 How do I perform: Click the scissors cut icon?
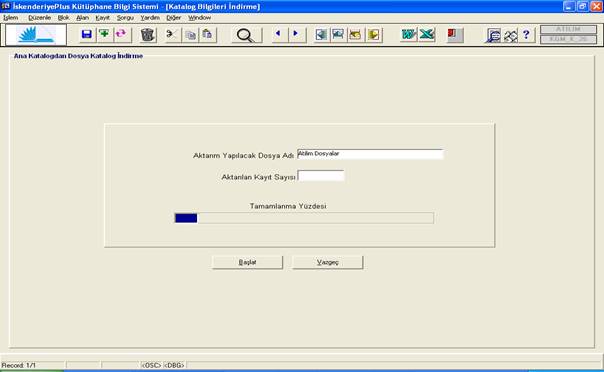click(171, 35)
